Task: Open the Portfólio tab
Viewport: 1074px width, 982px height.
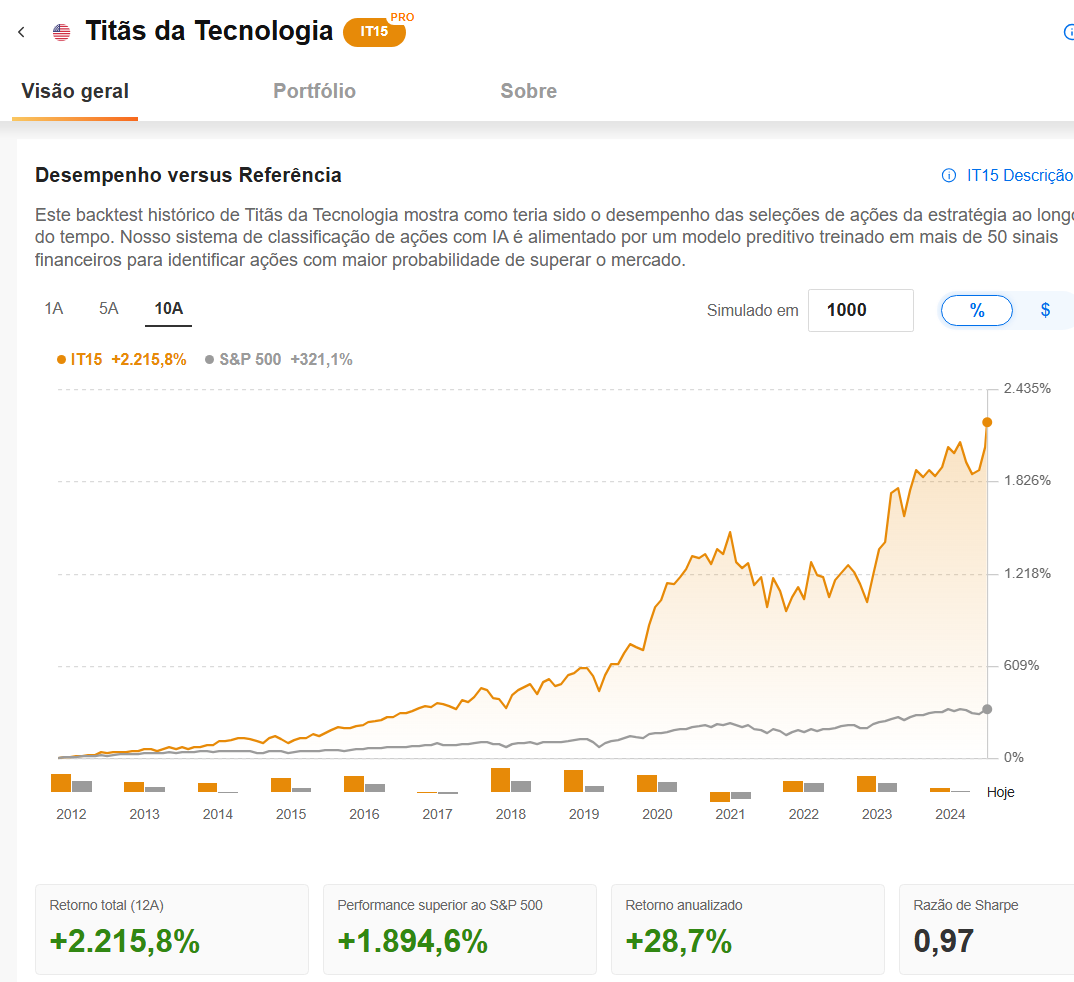Action: point(314,91)
